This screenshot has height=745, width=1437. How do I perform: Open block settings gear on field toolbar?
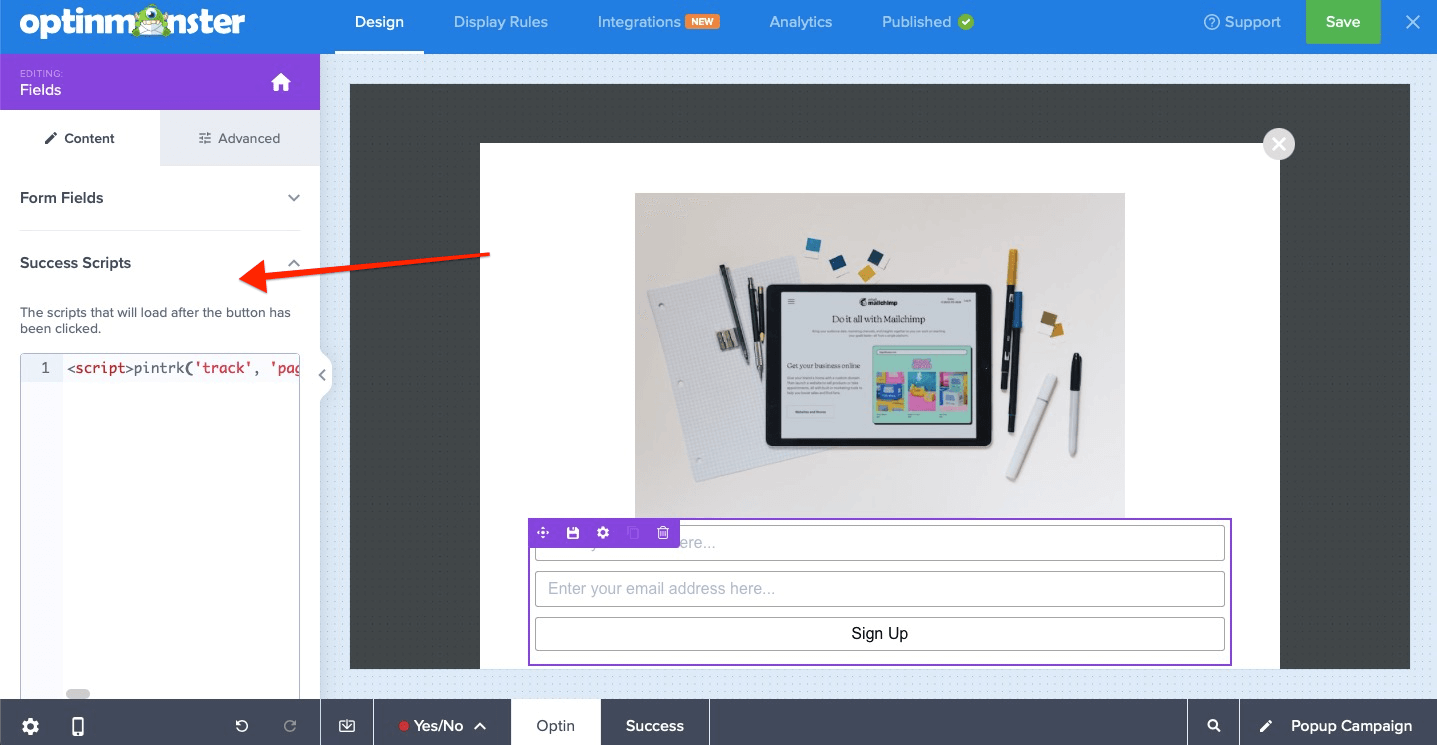pyautogui.click(x=603, y=533)
